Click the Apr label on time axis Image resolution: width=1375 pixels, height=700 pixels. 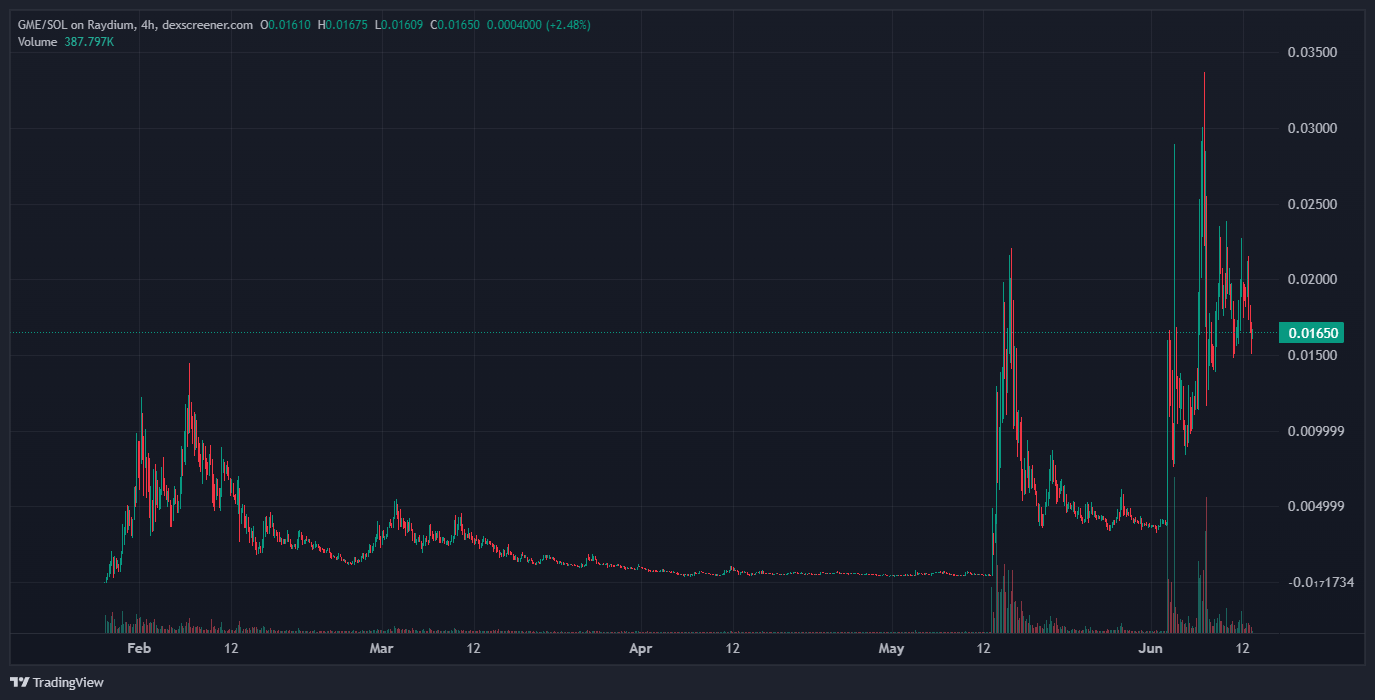[640, 649]
